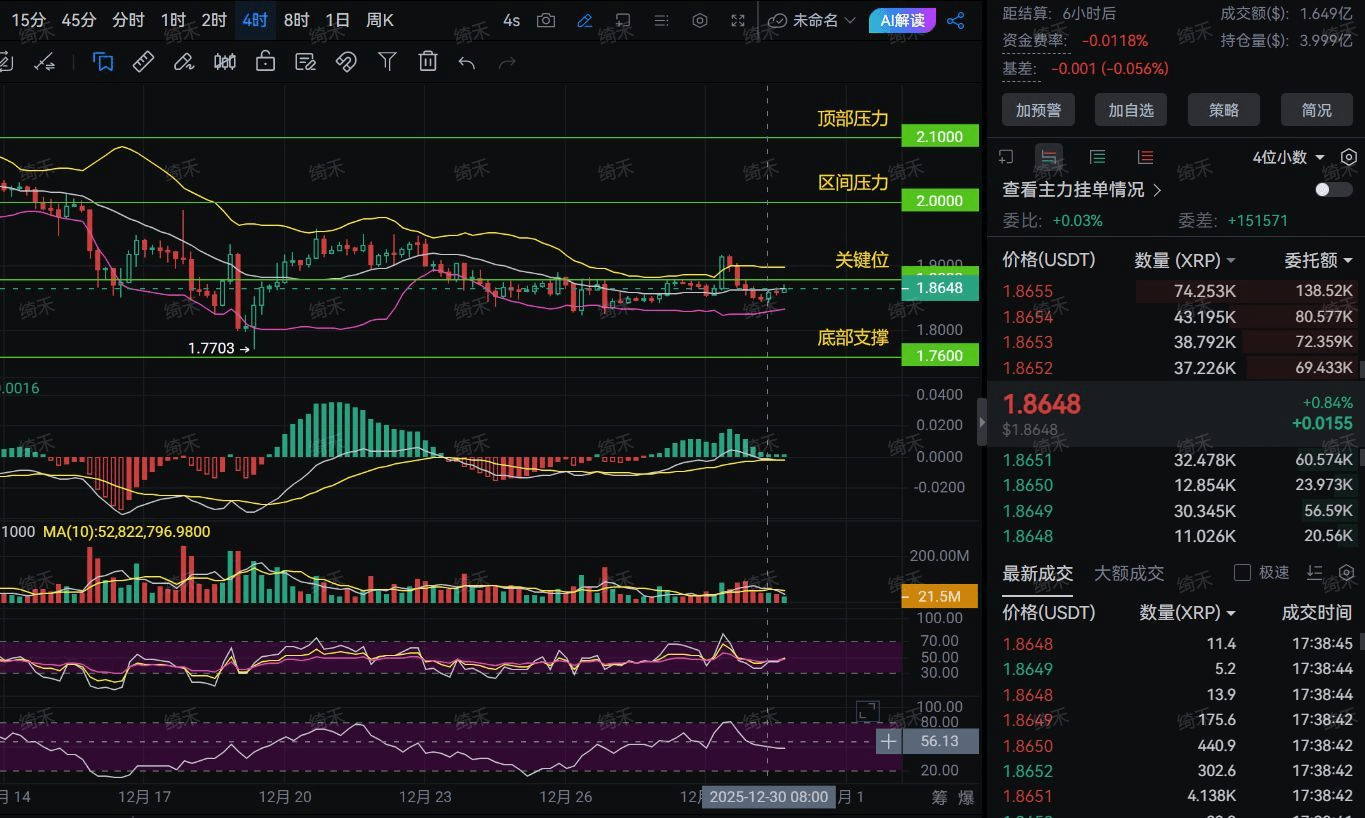This screenshot has height=818, width=1365.
Task: Show buy orders only view
Action: tap(1097, 157)
